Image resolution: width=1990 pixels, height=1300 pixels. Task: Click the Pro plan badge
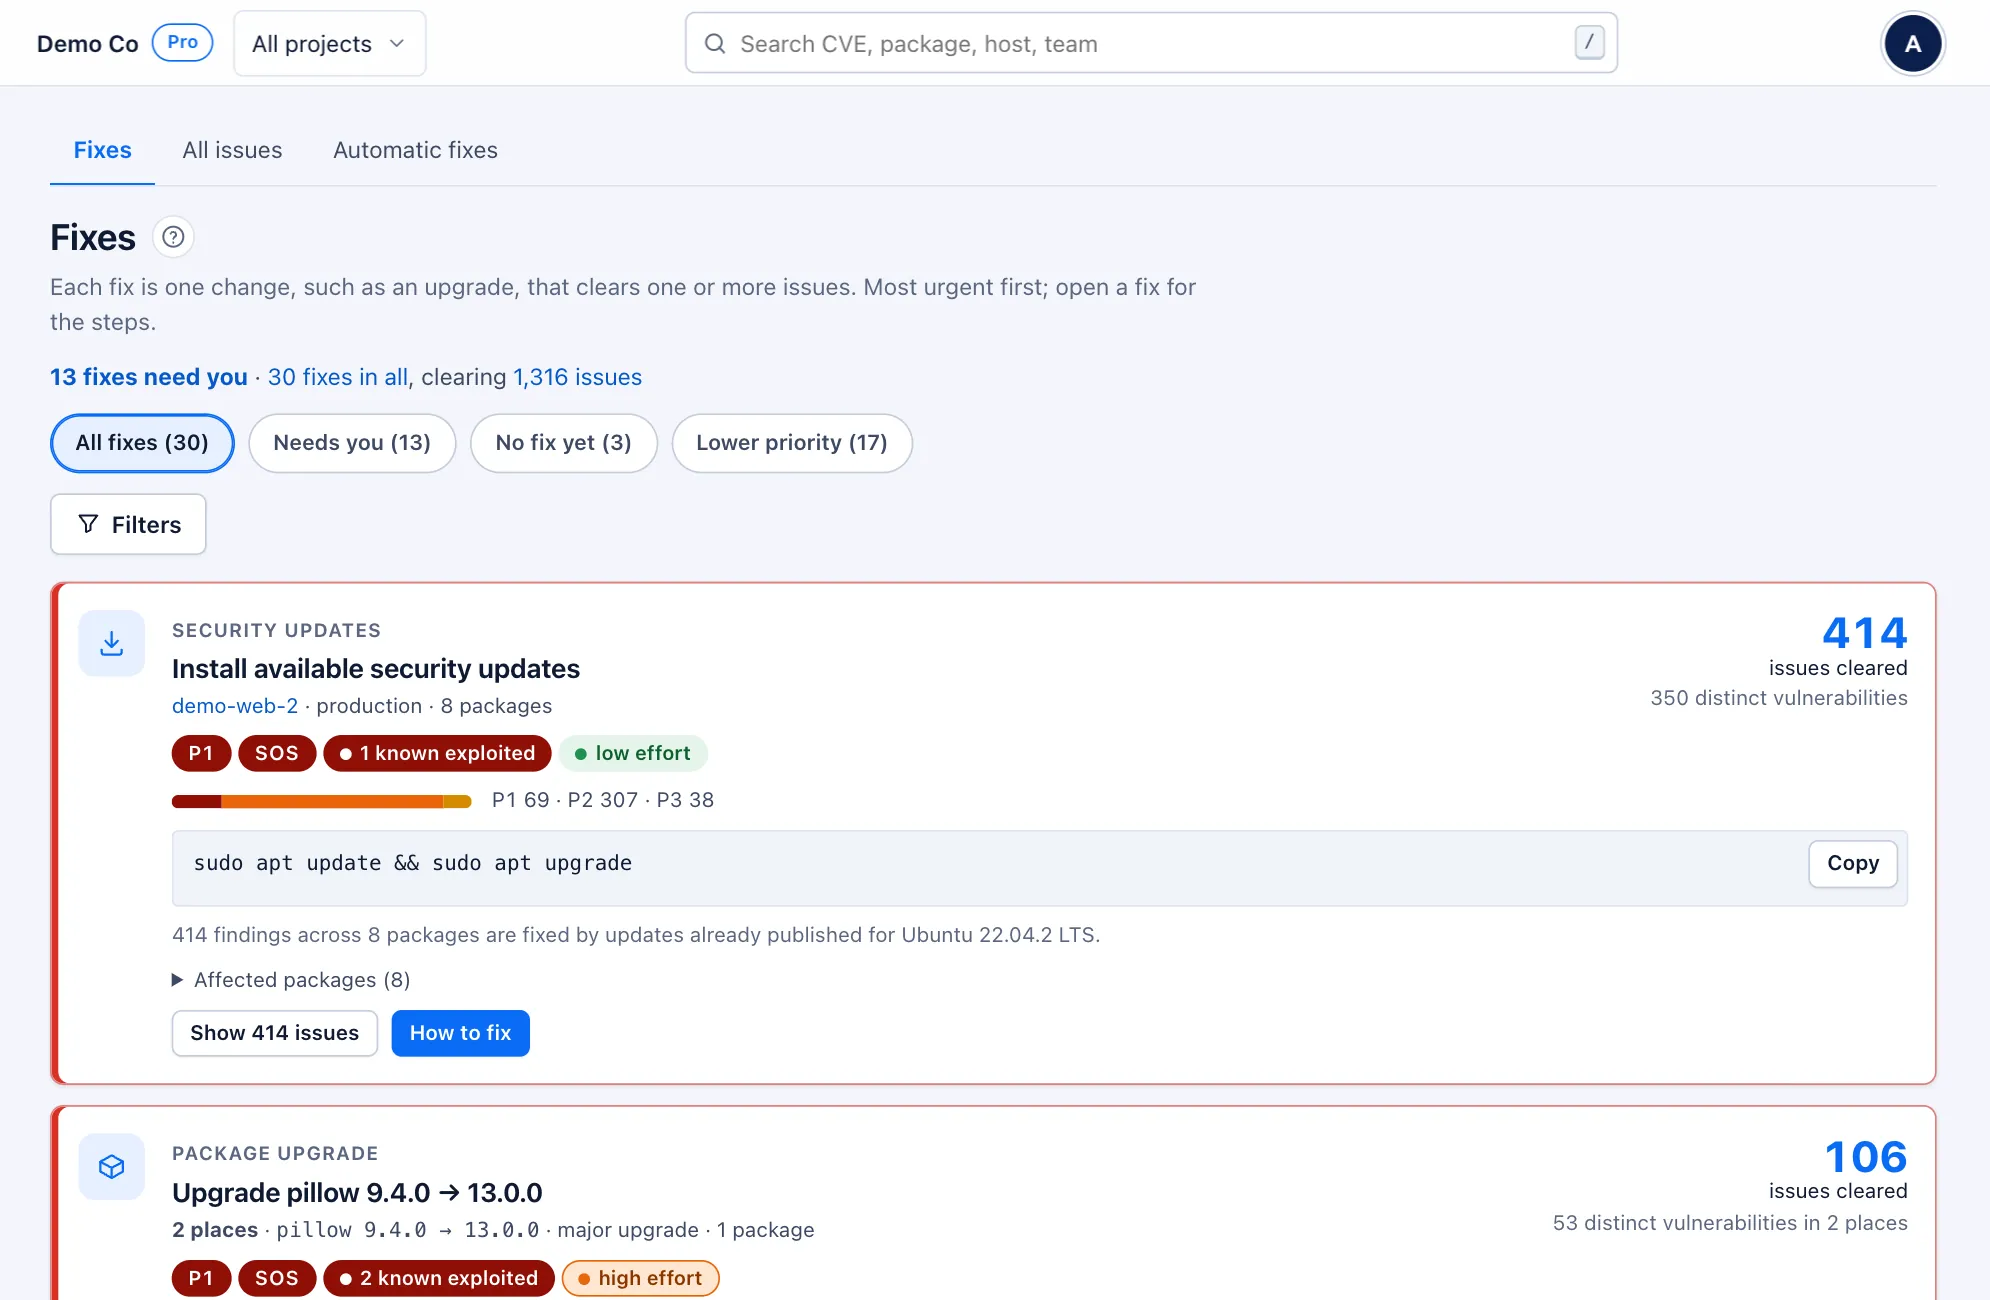[182, 42]
